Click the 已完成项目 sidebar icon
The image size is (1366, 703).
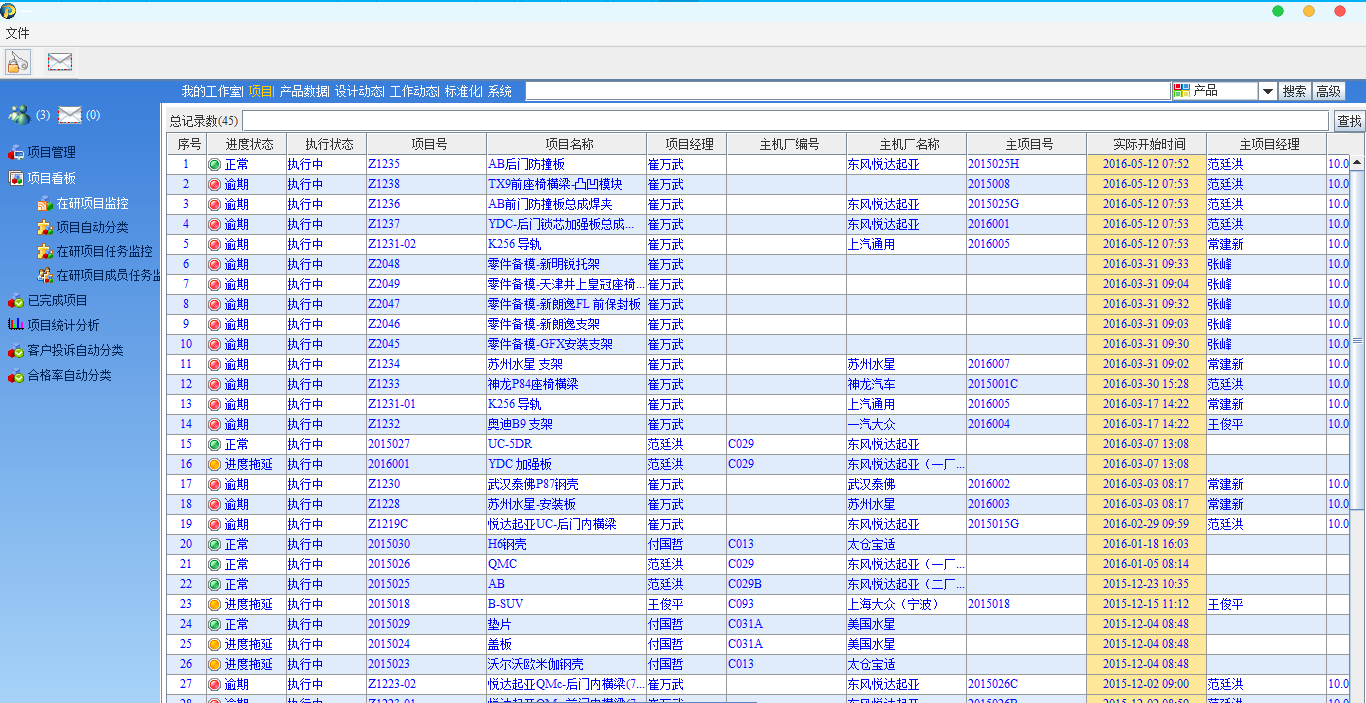[16, 300]
